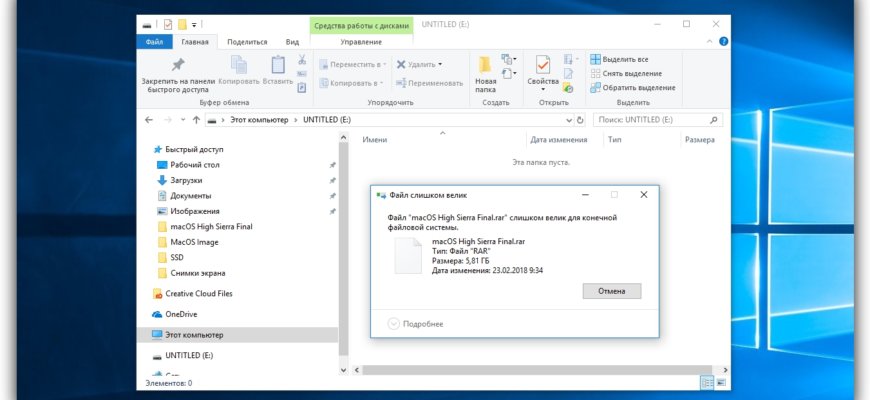870x400 pixels.
Task: Sort by the Имени column header
Action: tap(375, 140)
